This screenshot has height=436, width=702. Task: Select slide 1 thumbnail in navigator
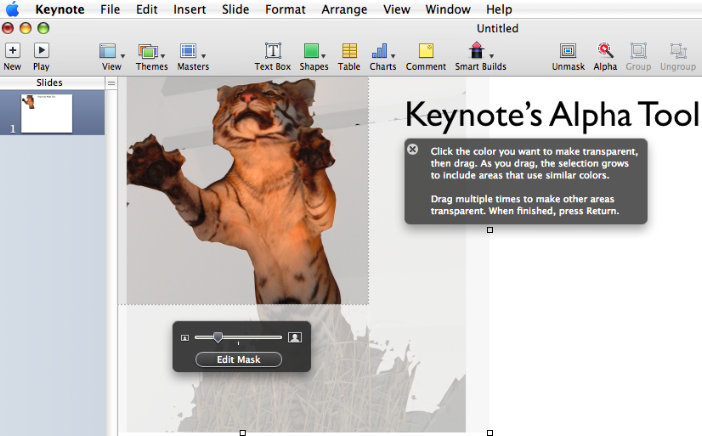click(47, 113)
